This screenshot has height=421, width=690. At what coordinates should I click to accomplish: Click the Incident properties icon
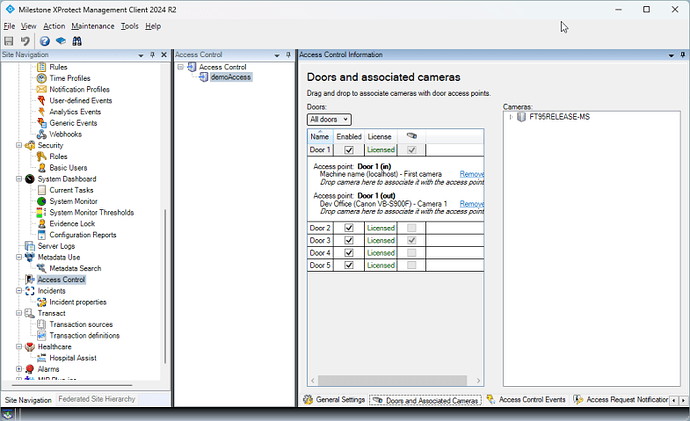41,302
